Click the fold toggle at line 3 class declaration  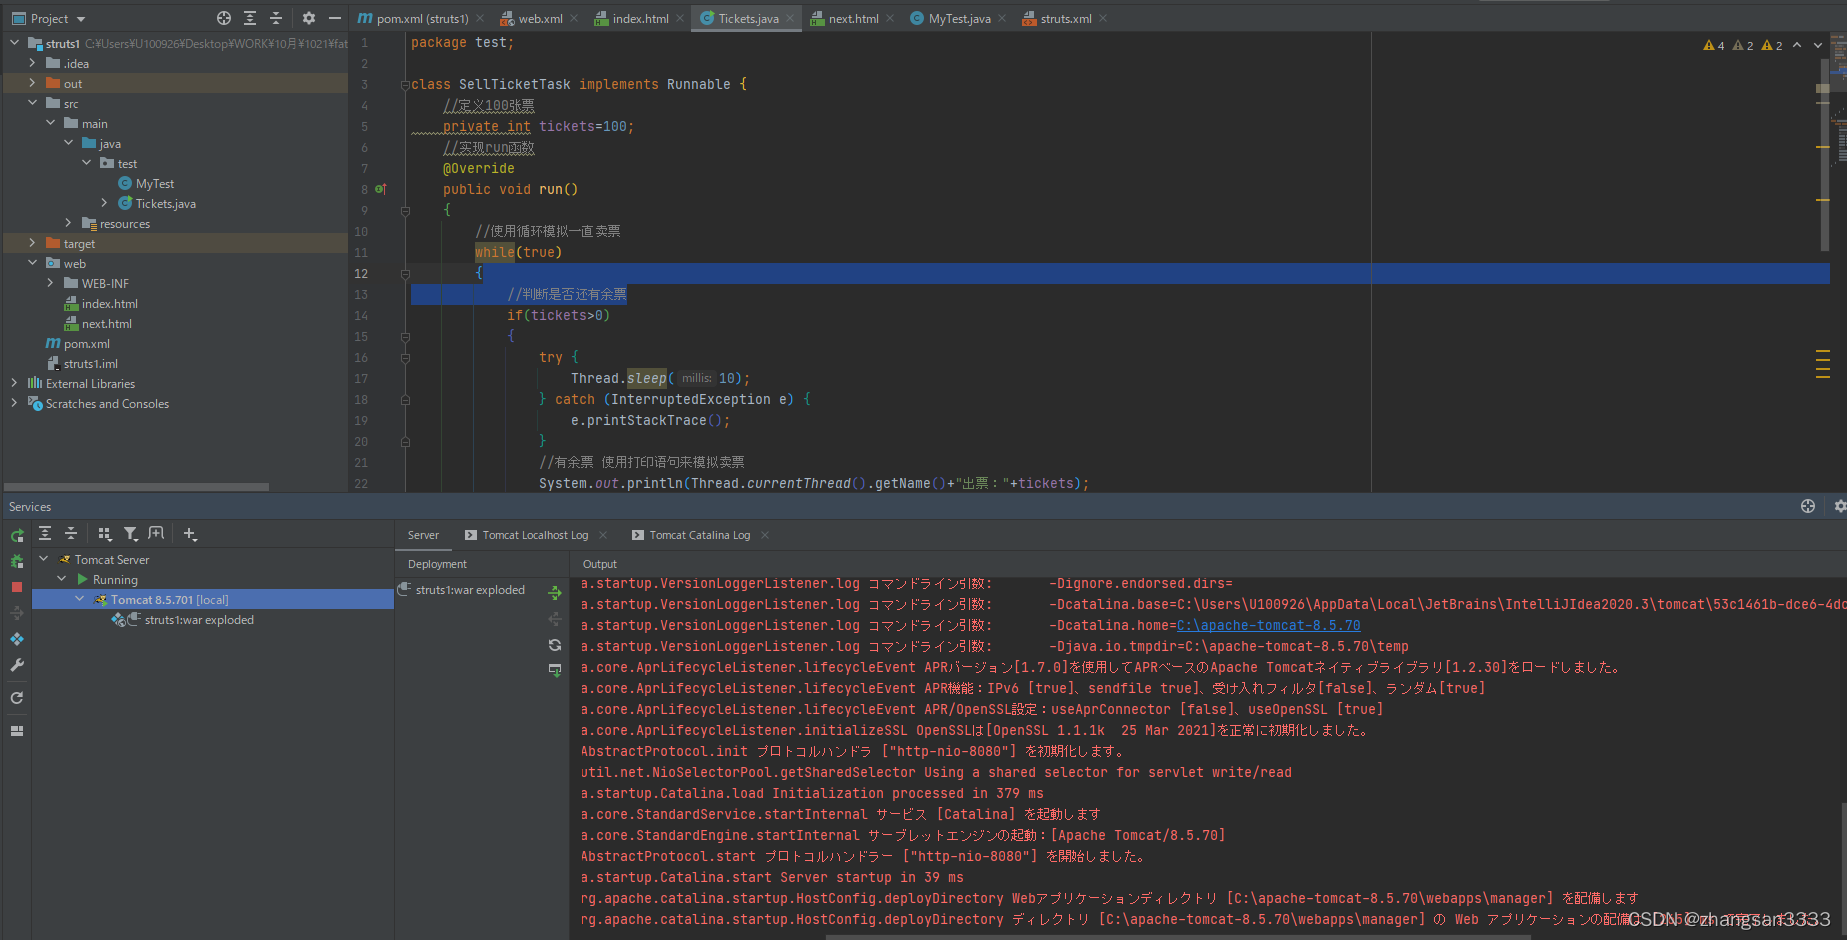405,84
